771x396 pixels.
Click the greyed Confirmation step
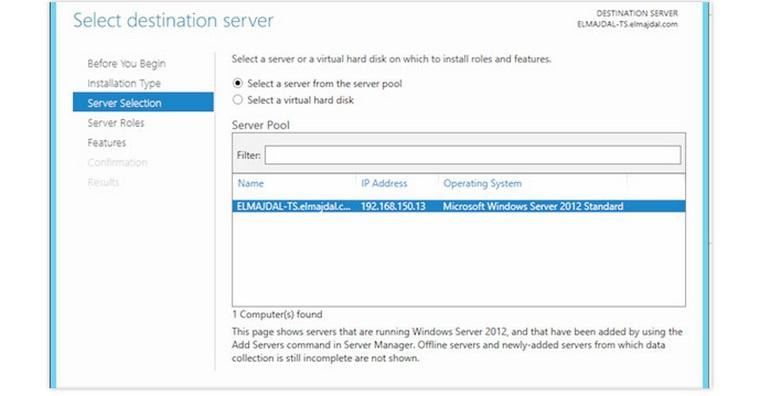[x=118, y=162]
